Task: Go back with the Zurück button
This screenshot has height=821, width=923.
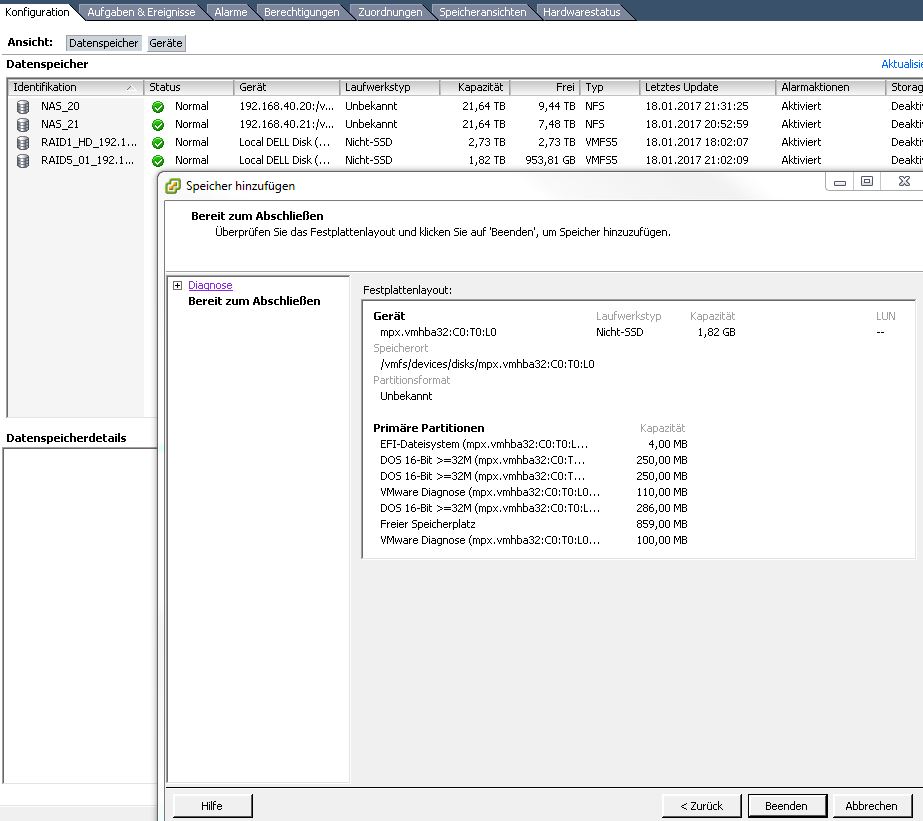Action: 701,805
